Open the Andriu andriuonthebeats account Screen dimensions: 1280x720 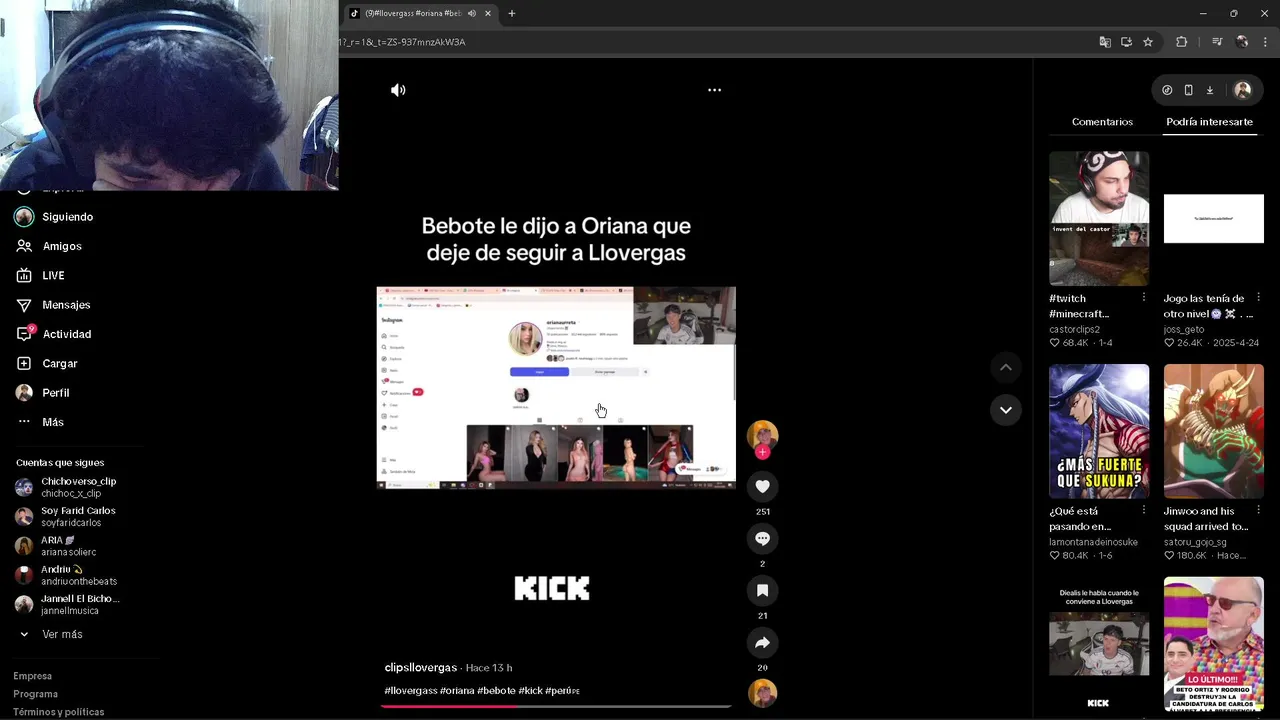point(78,575)
